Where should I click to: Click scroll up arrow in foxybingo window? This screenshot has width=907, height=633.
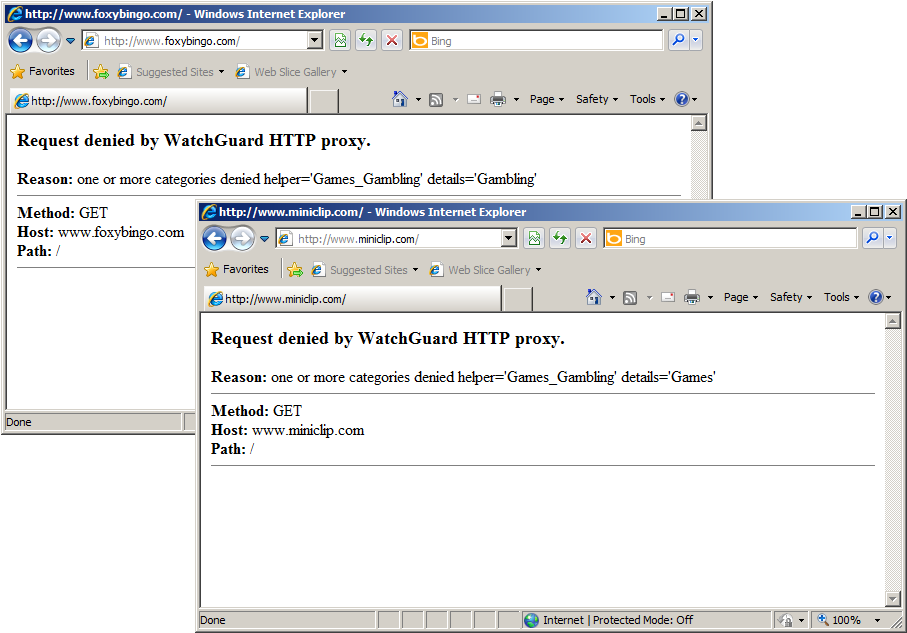pos(699,123)
